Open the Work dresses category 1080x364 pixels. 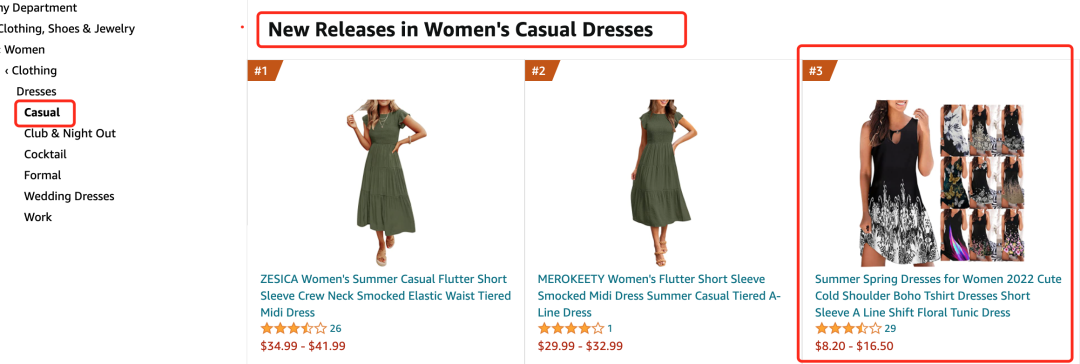click(x=38, y=217)
